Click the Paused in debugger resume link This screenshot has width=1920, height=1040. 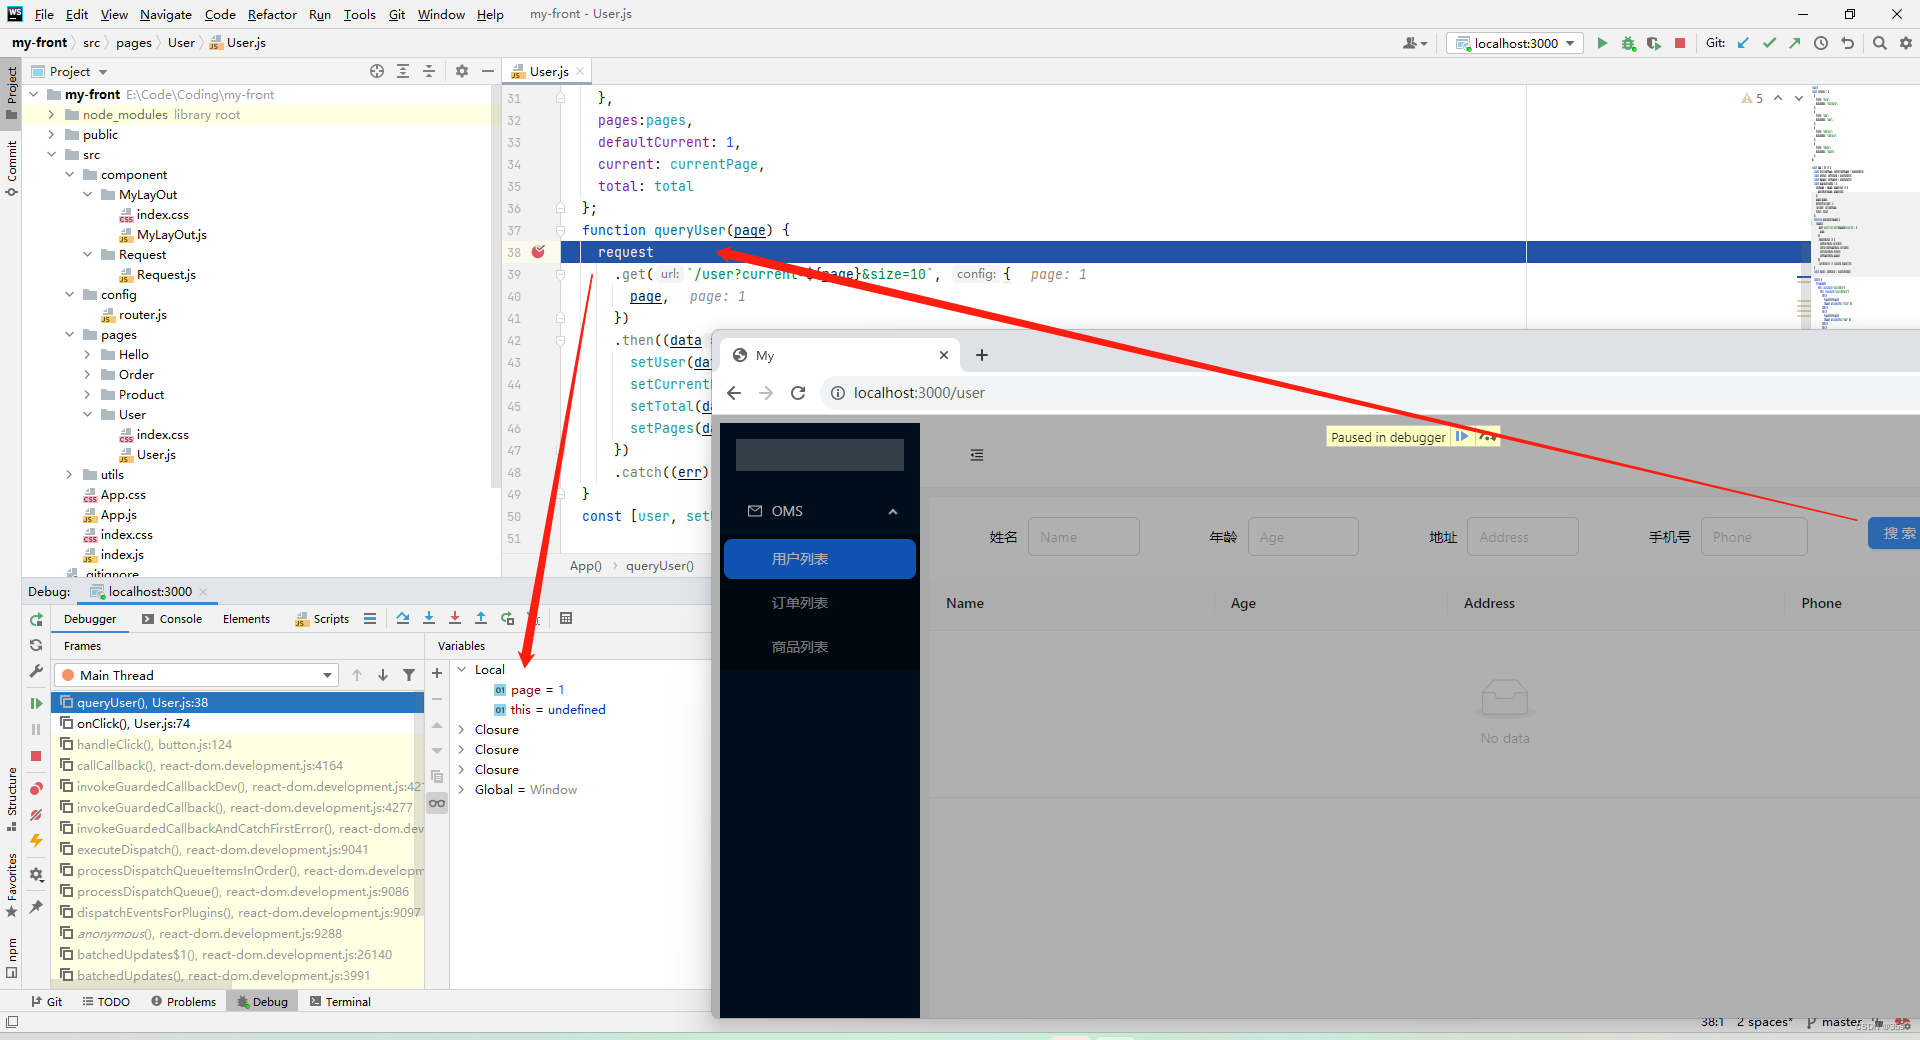click(x=1461, y=436)
